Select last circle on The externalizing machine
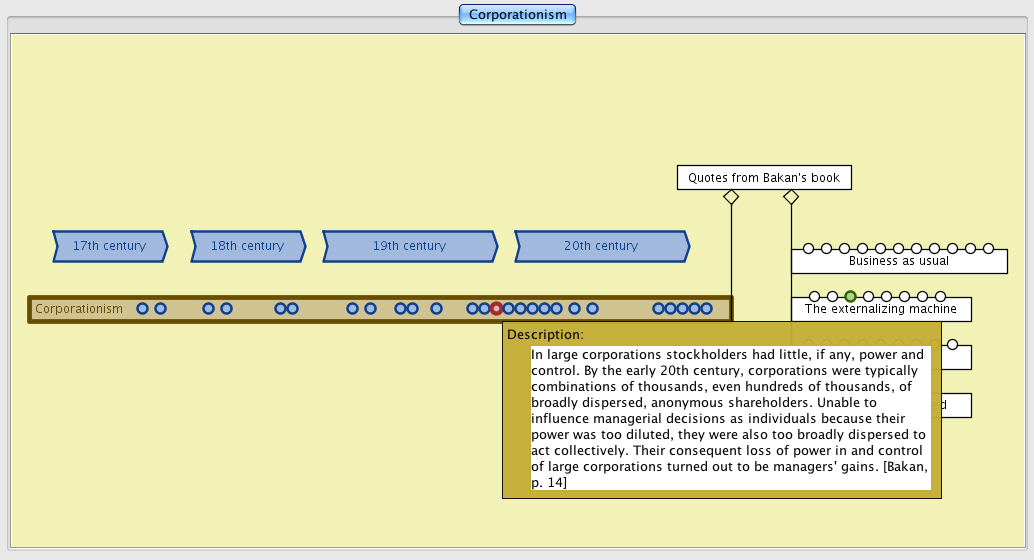Viewport: 1034px width, 560px height. [941, 296]
